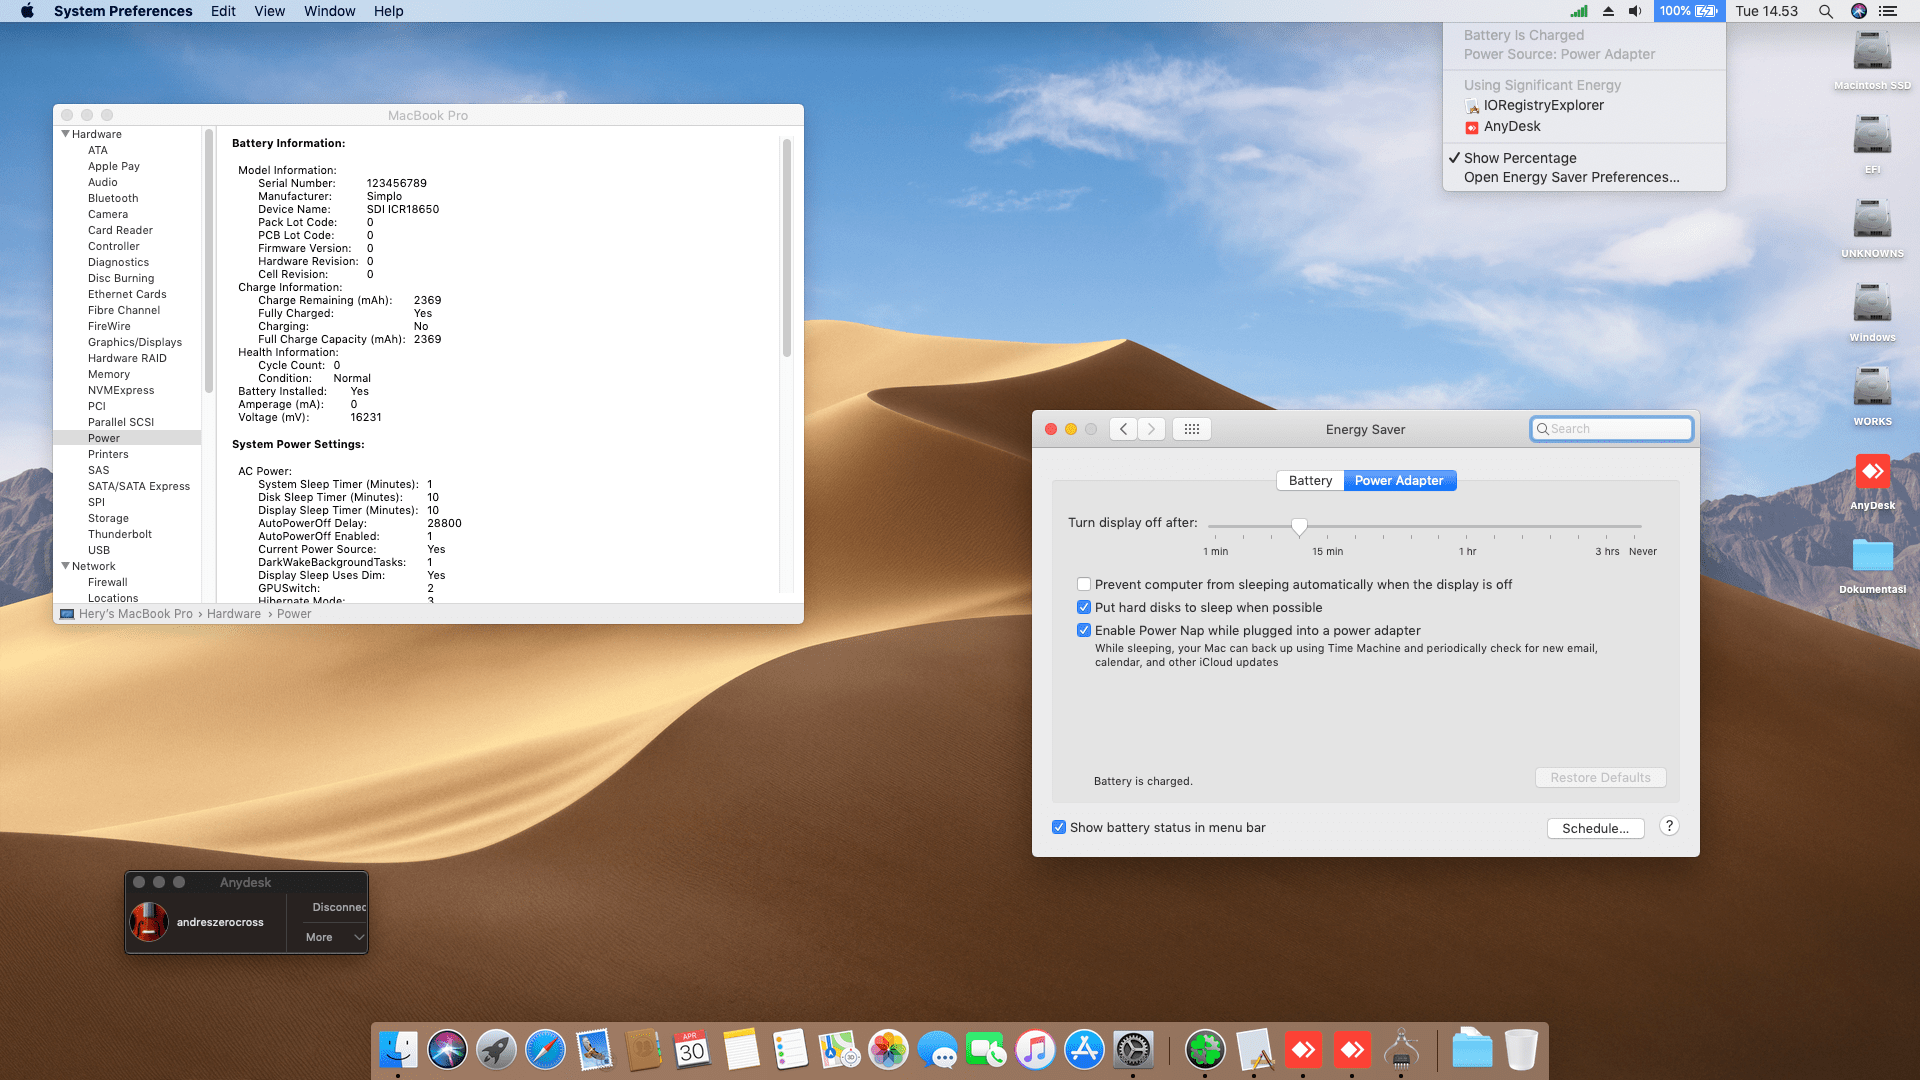1920x1080 pixels.
Task: Open Calendar icon showing 30
Action: pyautogui.click(x=692, y=1050)
